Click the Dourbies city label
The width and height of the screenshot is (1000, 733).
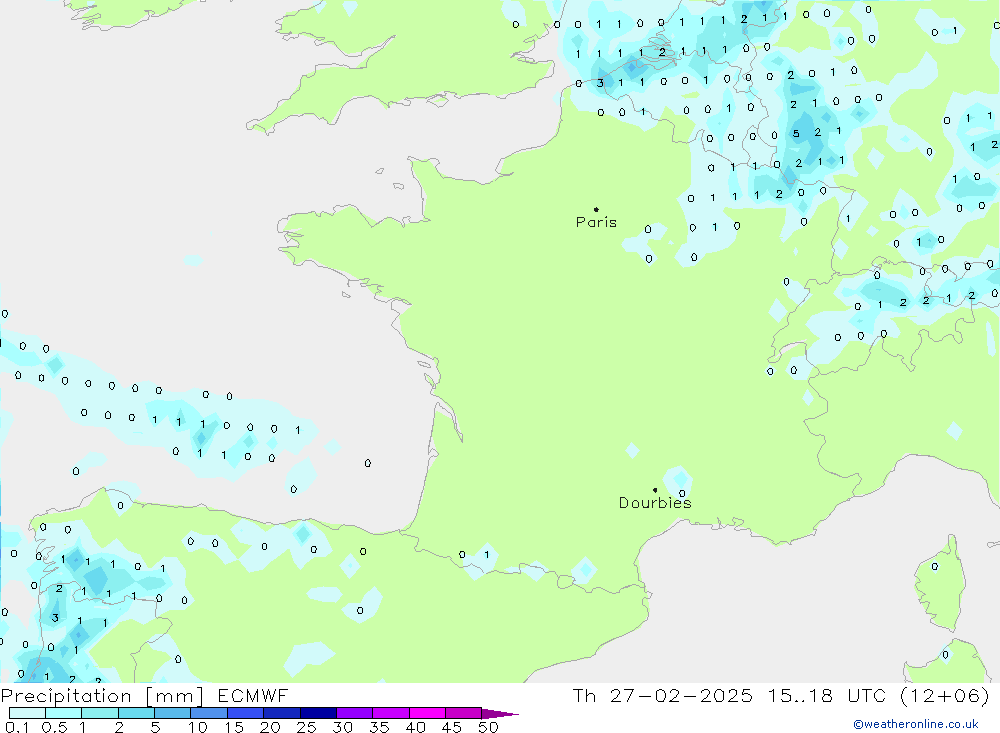tap(655, 503)
